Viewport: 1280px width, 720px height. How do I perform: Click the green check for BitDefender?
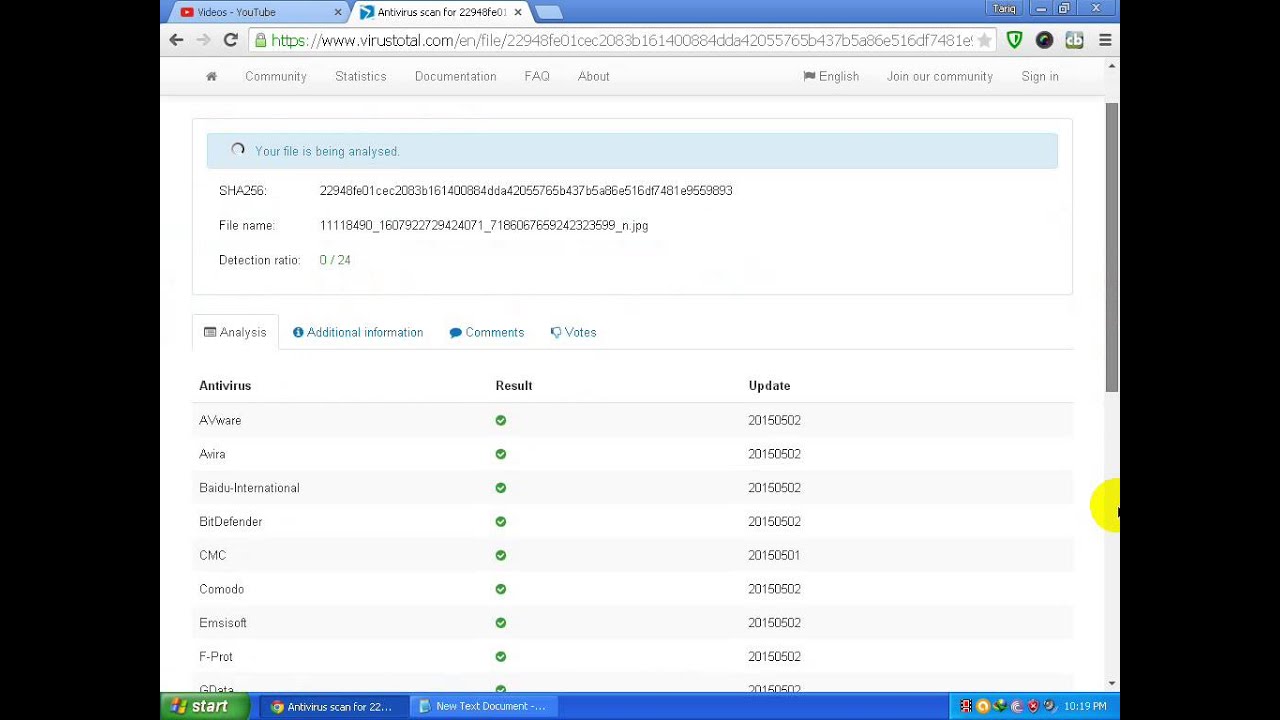click(501, 522)
